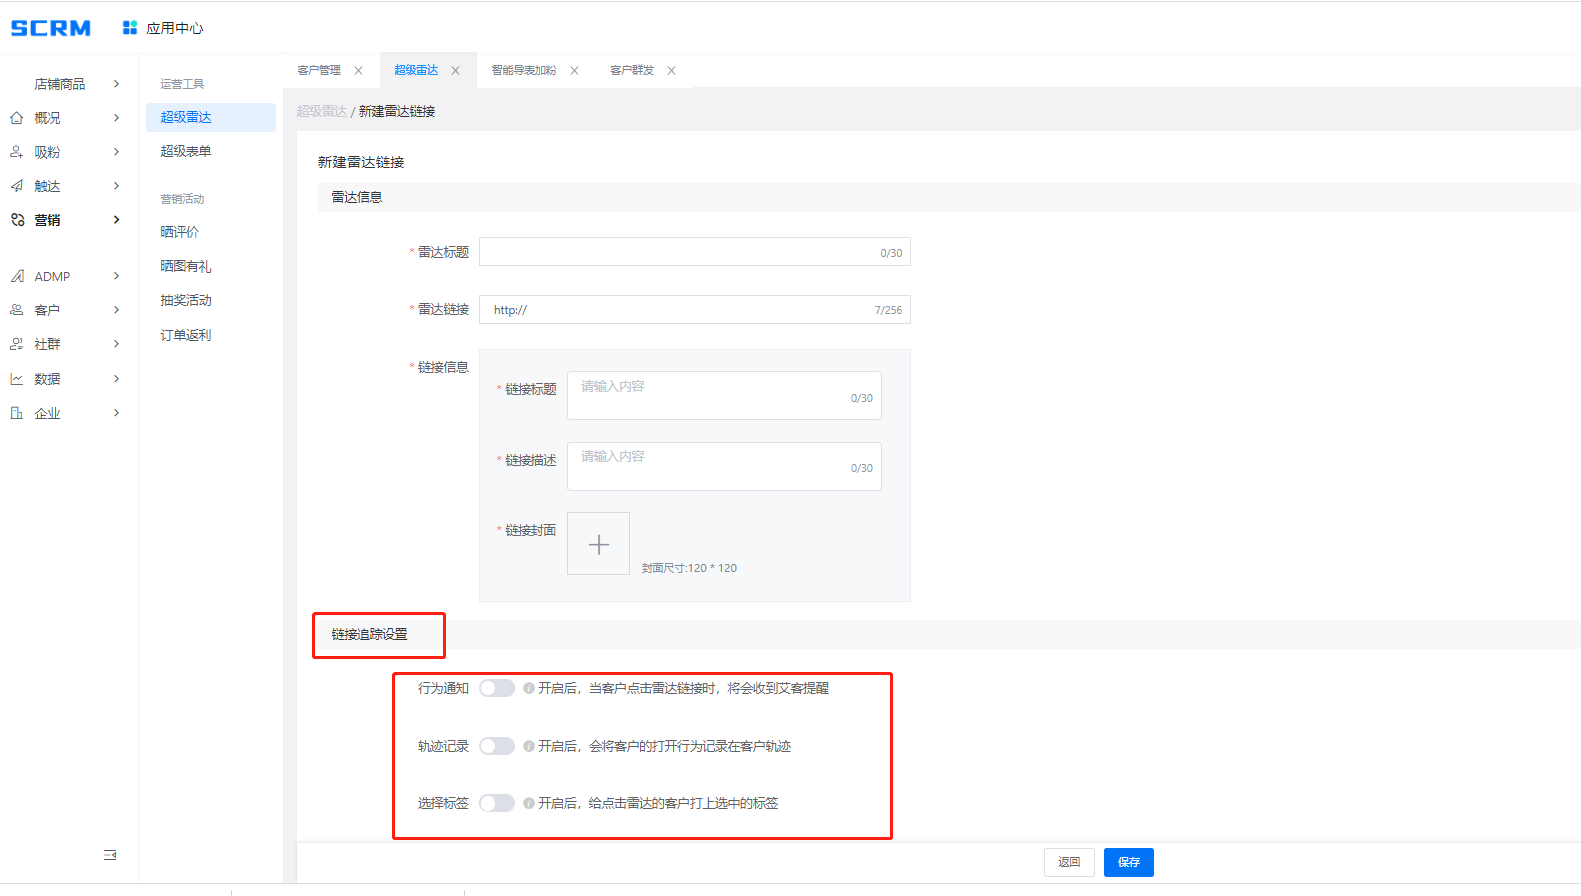Click the 应用中心 grid icon
This screenshot has height=896, width=1581.
(129, 28)
